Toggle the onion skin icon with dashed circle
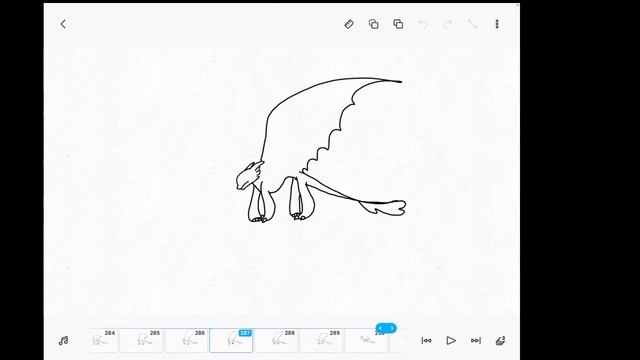The image size is (640, 360). click(x=373, y=24)
